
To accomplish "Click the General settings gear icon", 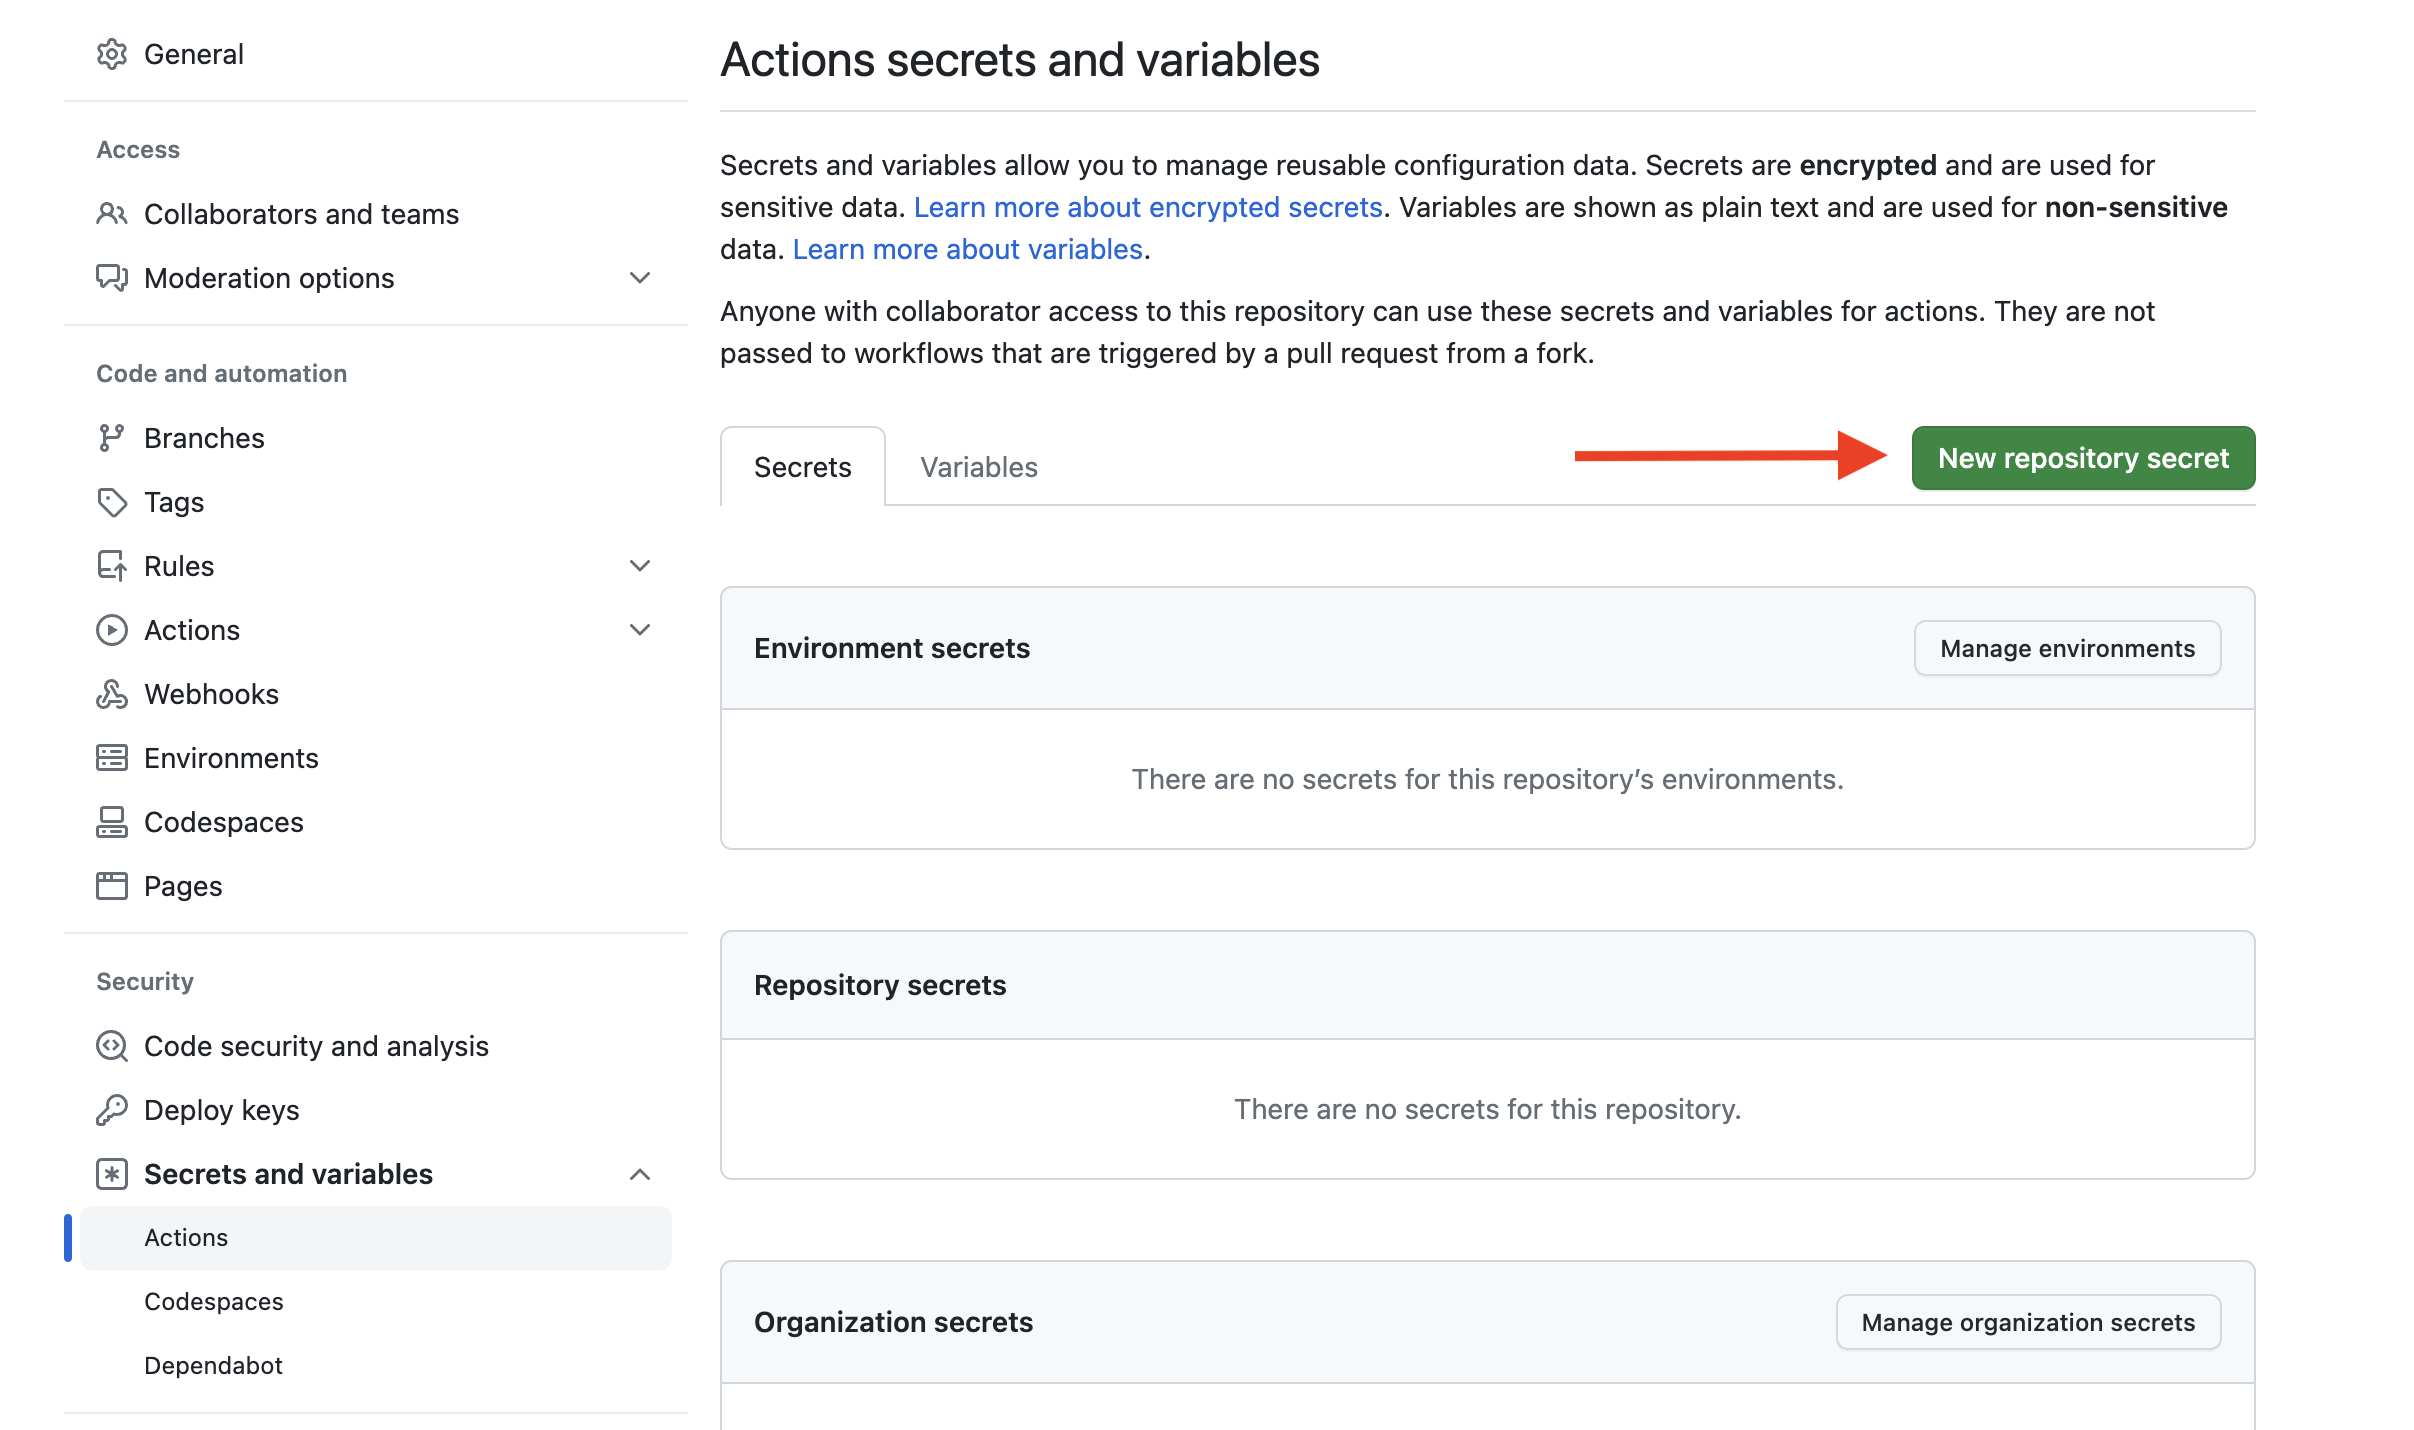I will pyautogui.click(x=112, y=54).
